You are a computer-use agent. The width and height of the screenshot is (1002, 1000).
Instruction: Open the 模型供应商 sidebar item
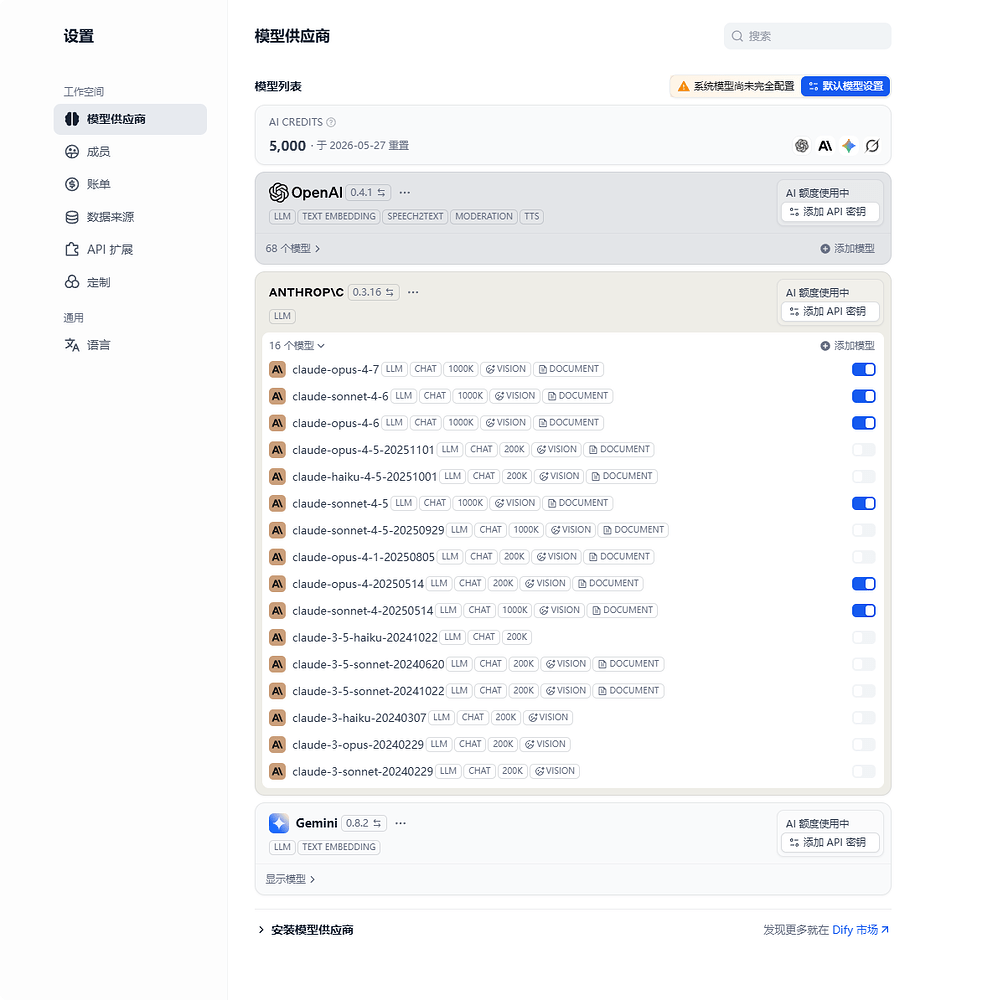(130, 119)
